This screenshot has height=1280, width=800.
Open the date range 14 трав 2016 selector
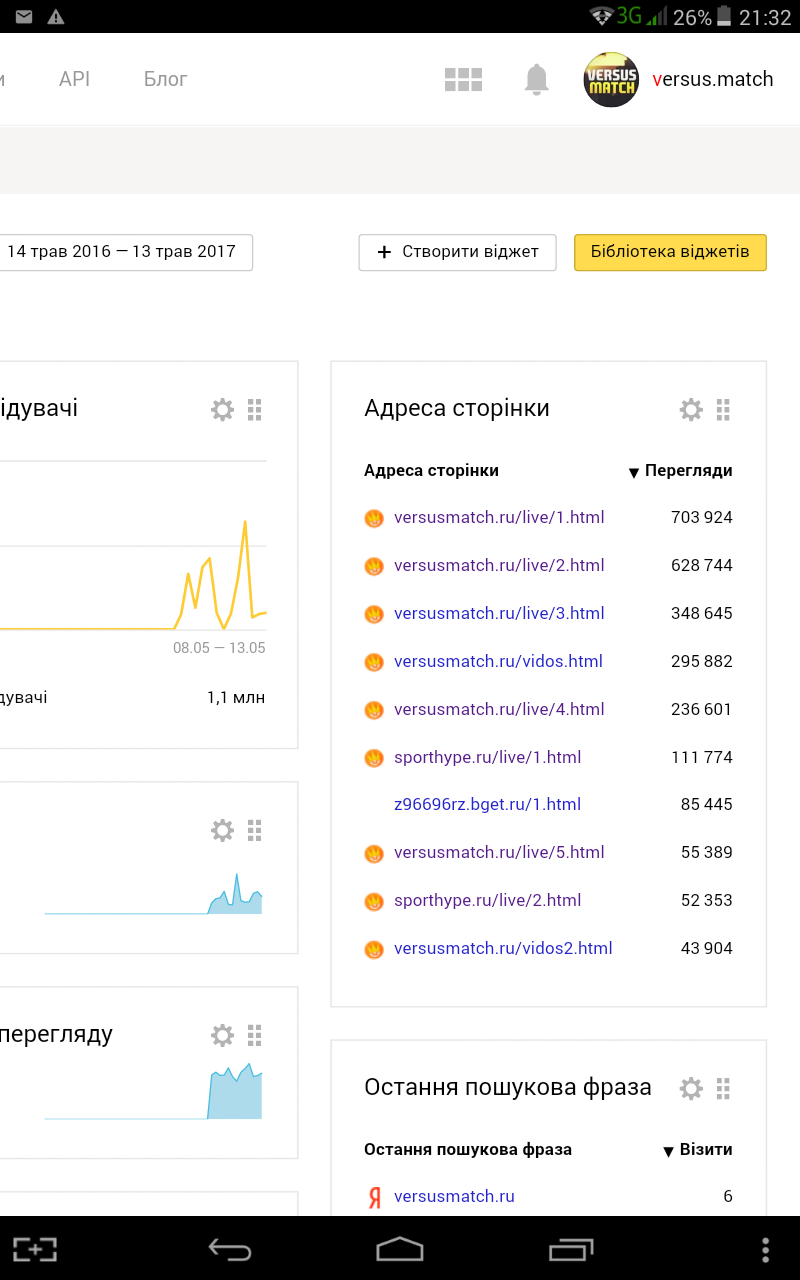[122, 252]
